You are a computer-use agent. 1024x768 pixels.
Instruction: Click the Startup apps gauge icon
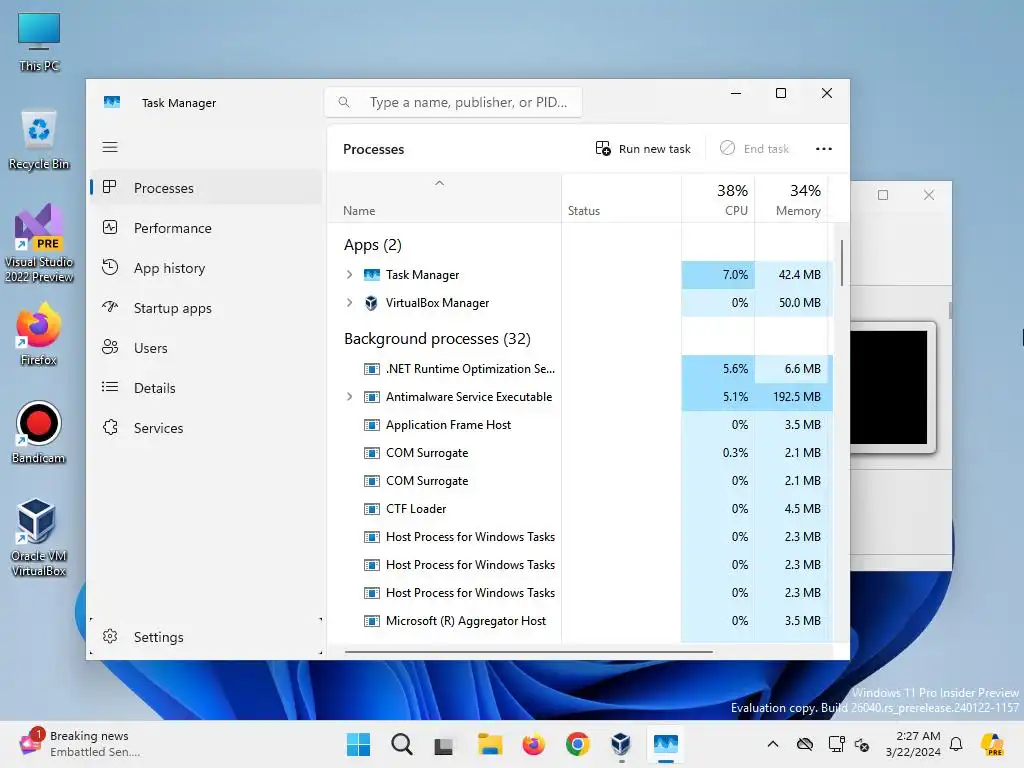pyautogui.click(x=110, y=307)
